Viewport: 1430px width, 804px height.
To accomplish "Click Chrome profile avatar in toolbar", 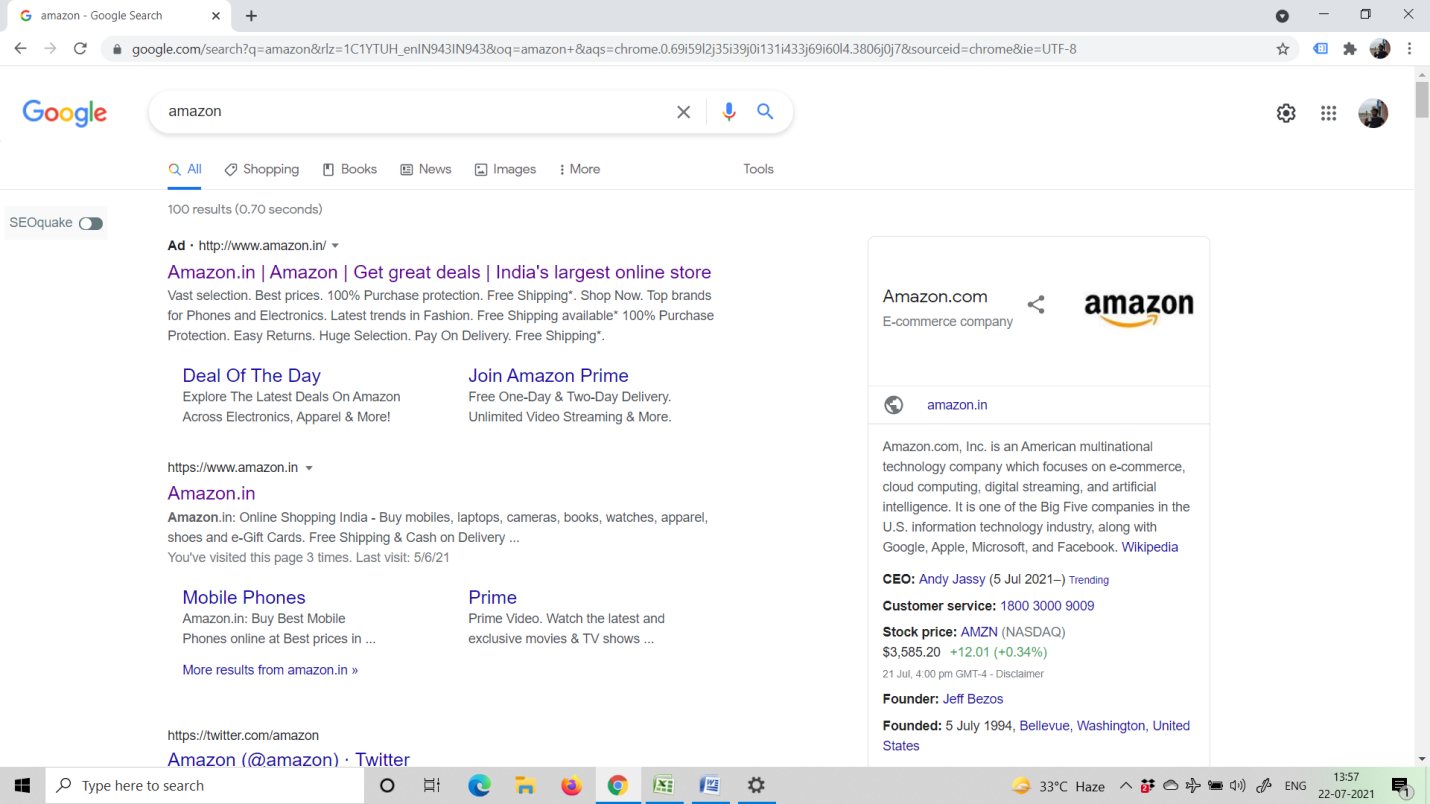I will (1380, 49).
